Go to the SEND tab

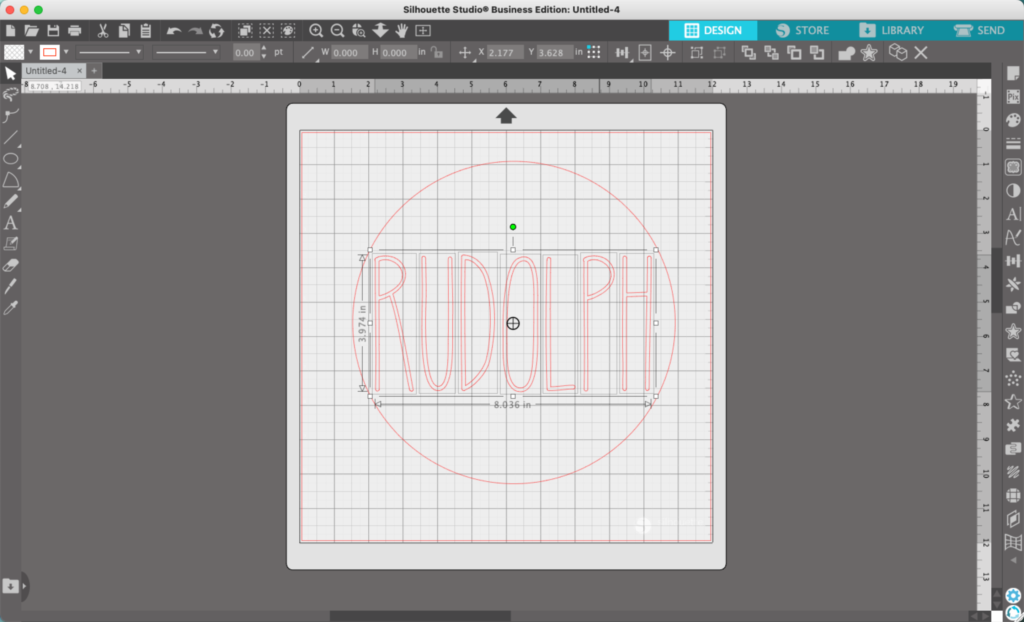click(x=980, y=31)
